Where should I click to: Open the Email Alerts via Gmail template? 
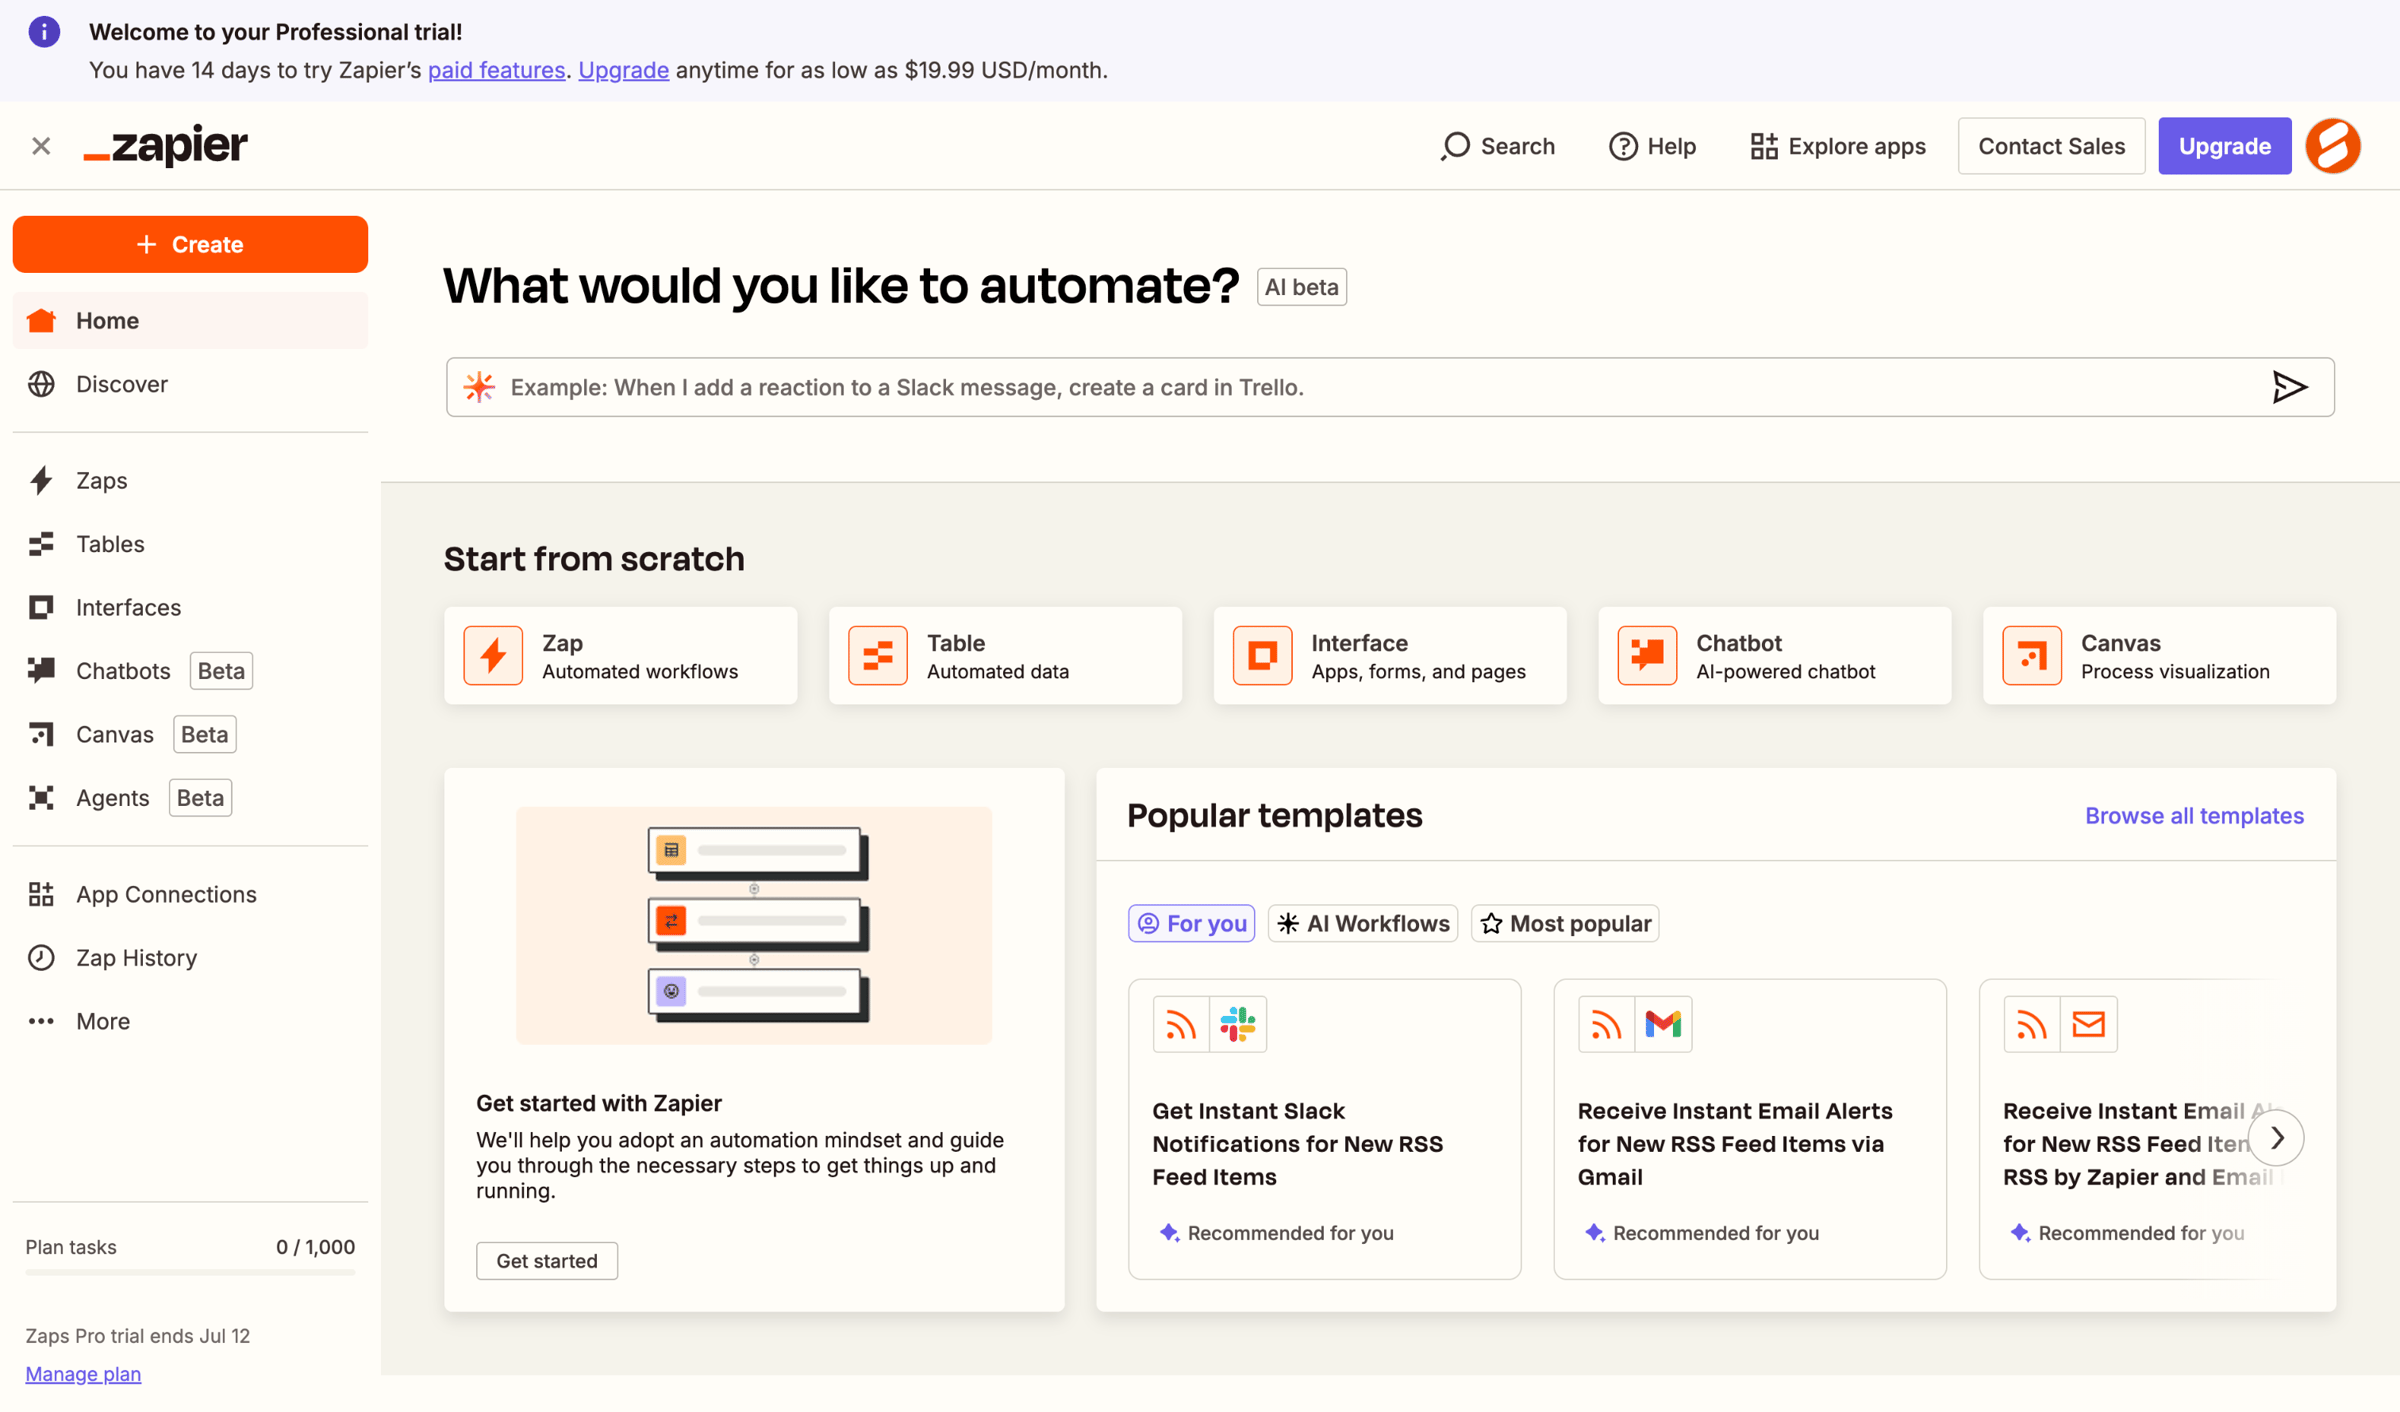pyautogui.click(x=1750, y=1129)
